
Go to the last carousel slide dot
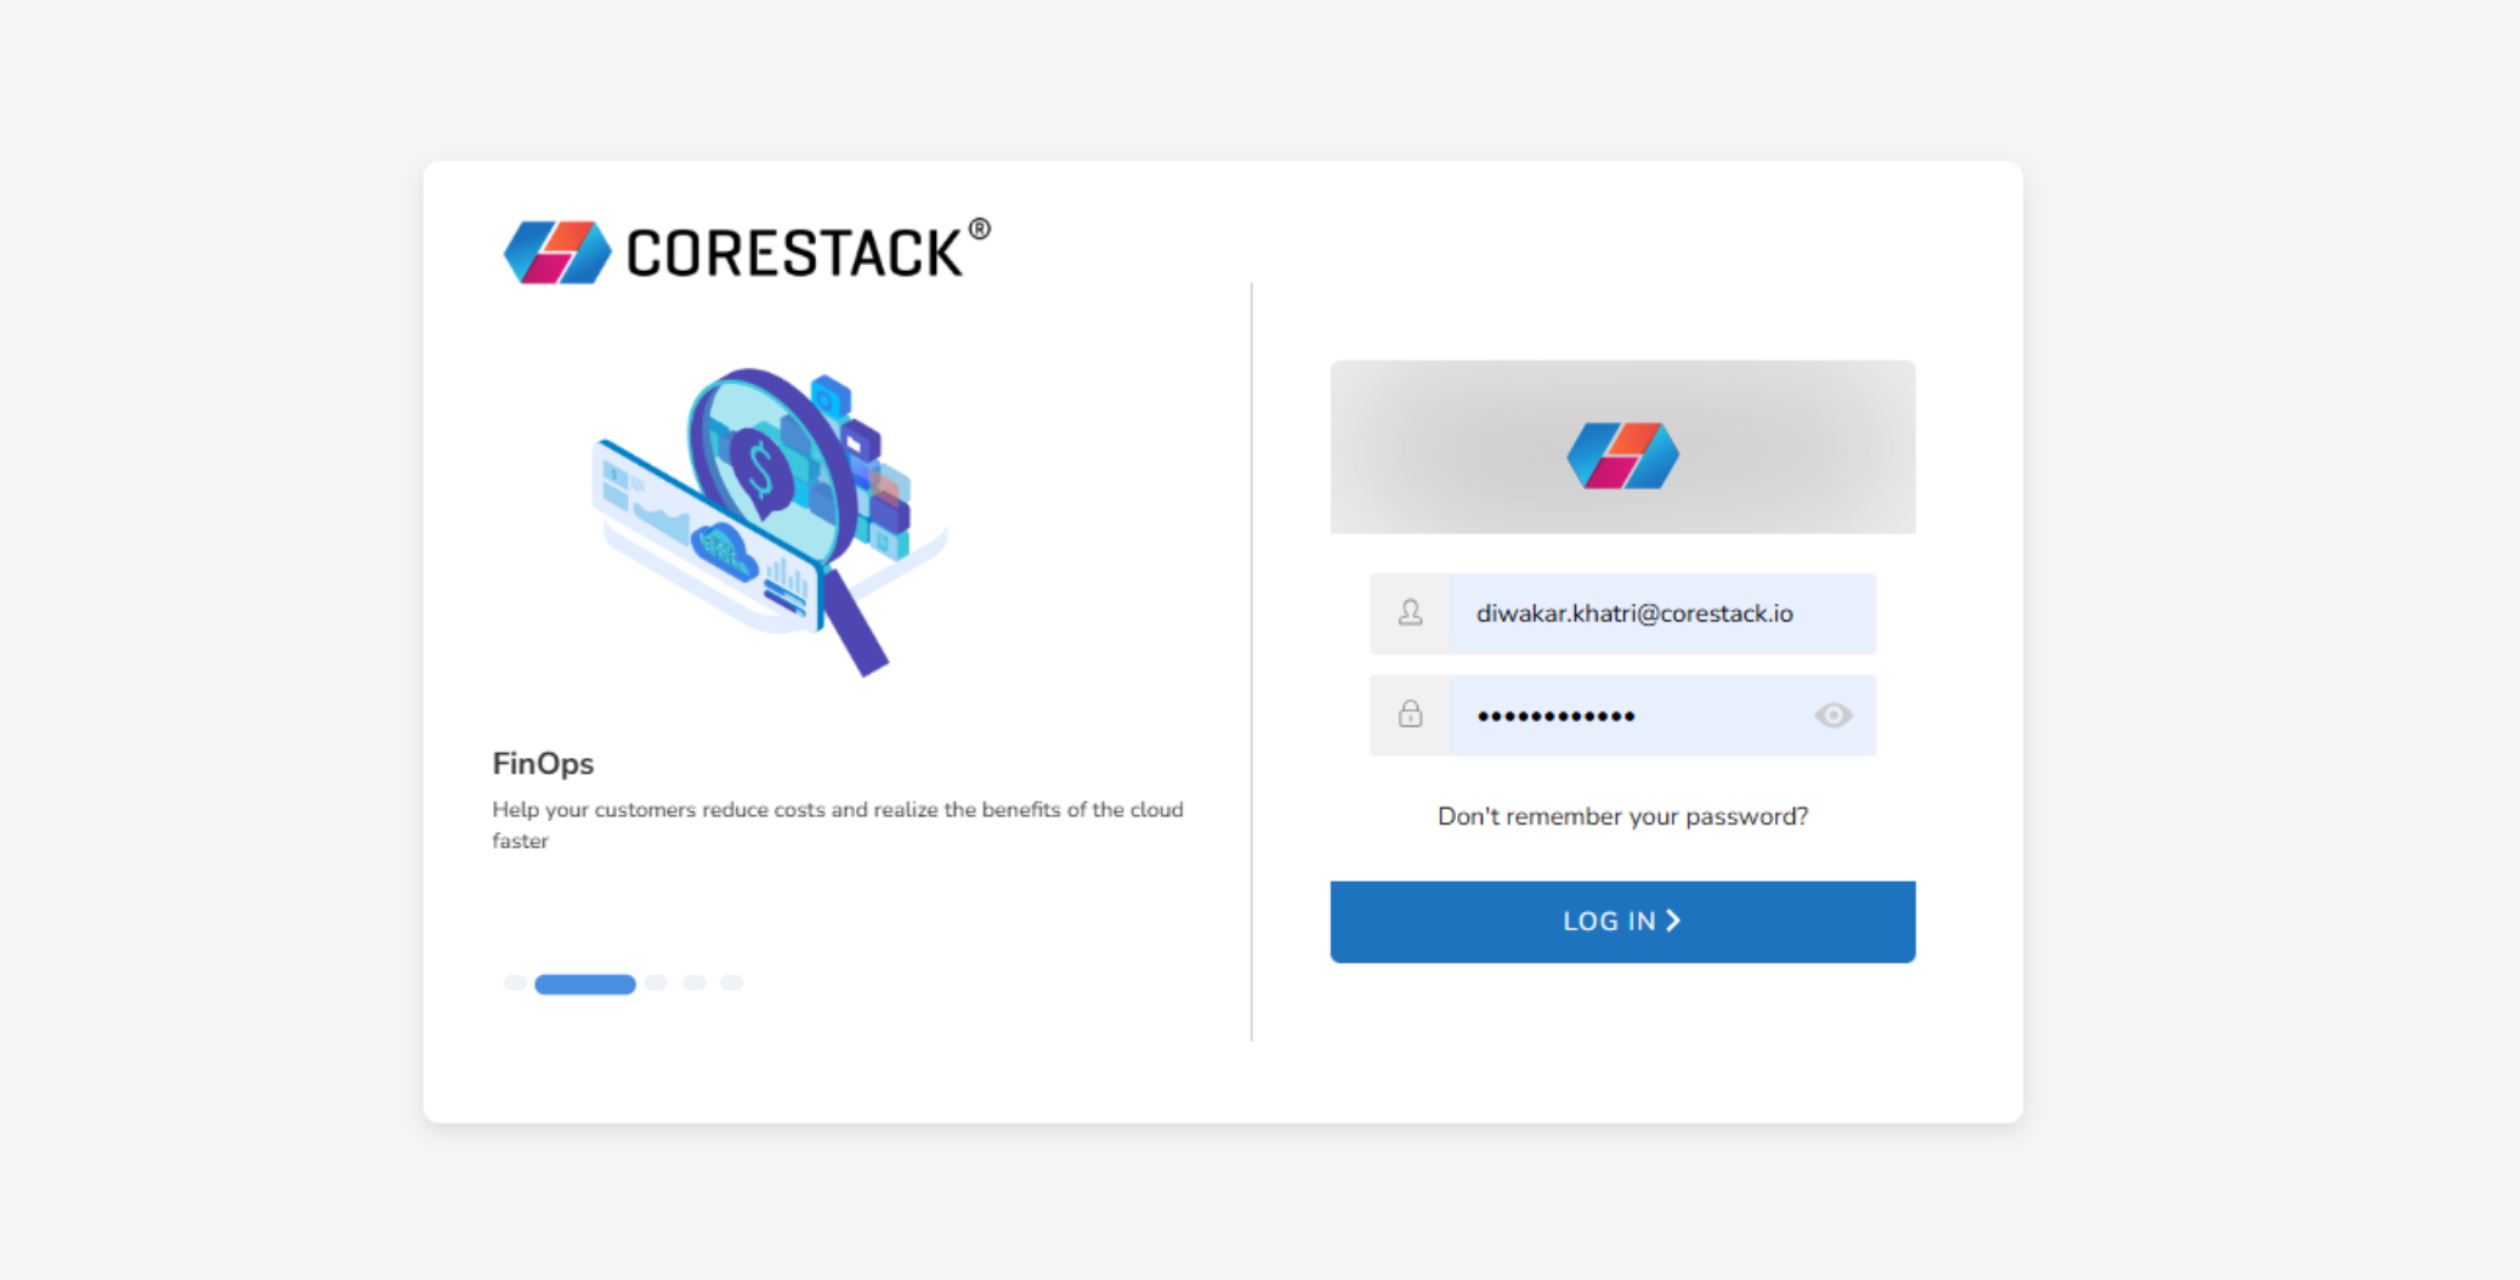click(732, 983)
